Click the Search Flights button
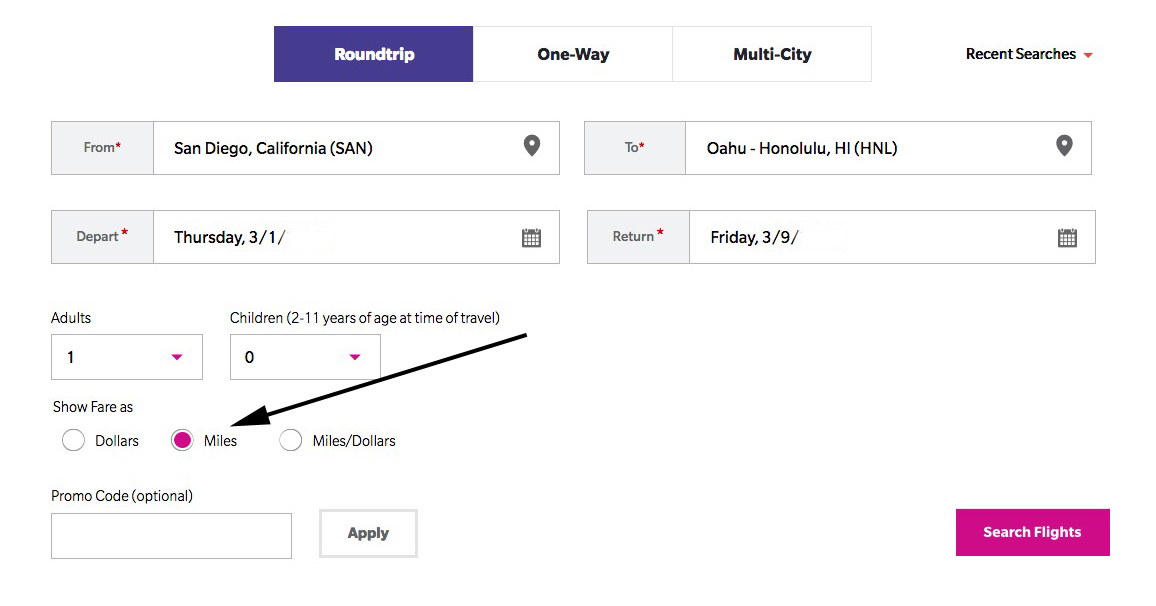The height and width of the screenshot is (606, 1156). (x=1032, y=532)
